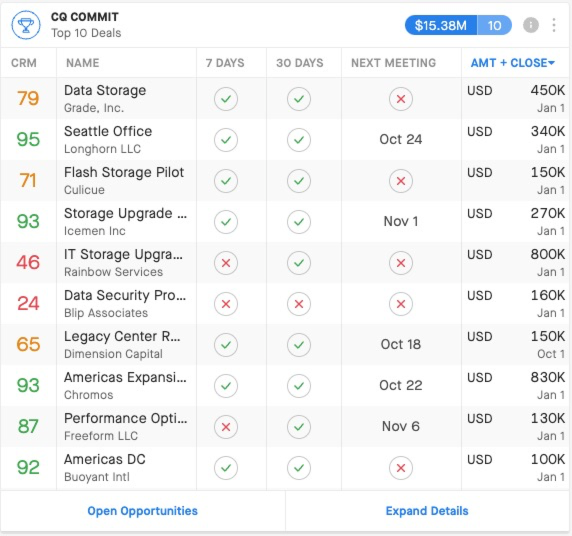The height and width of the screenshot is (536, 572).
Task: Click Next Meeting X icon for Americas DC
Action: point(401,468)
